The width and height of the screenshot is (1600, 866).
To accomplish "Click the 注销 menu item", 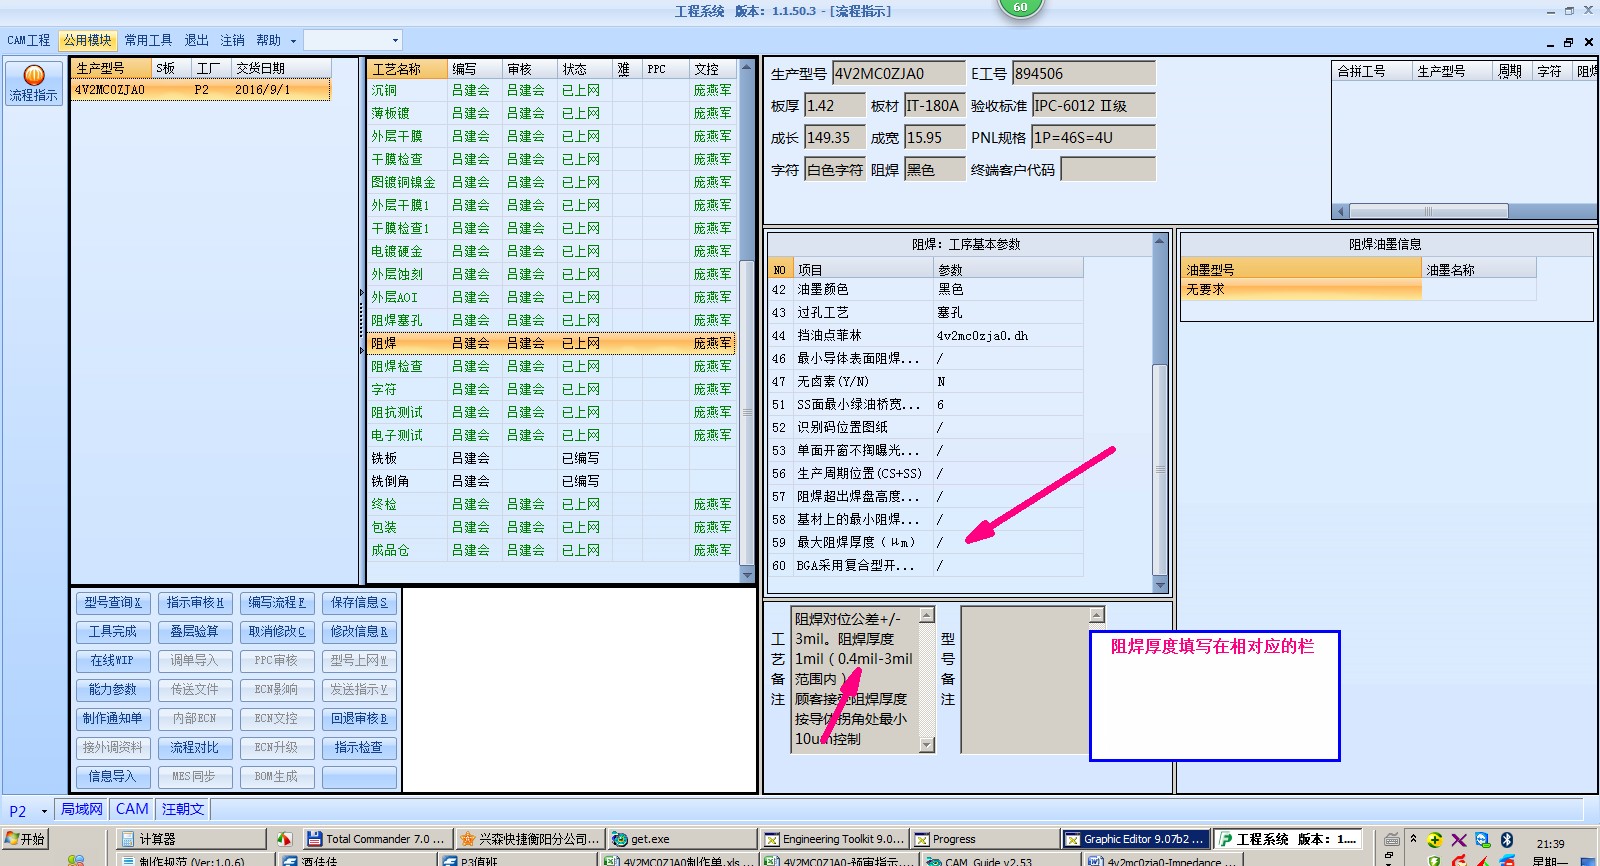I will click(x=232, y=40).
